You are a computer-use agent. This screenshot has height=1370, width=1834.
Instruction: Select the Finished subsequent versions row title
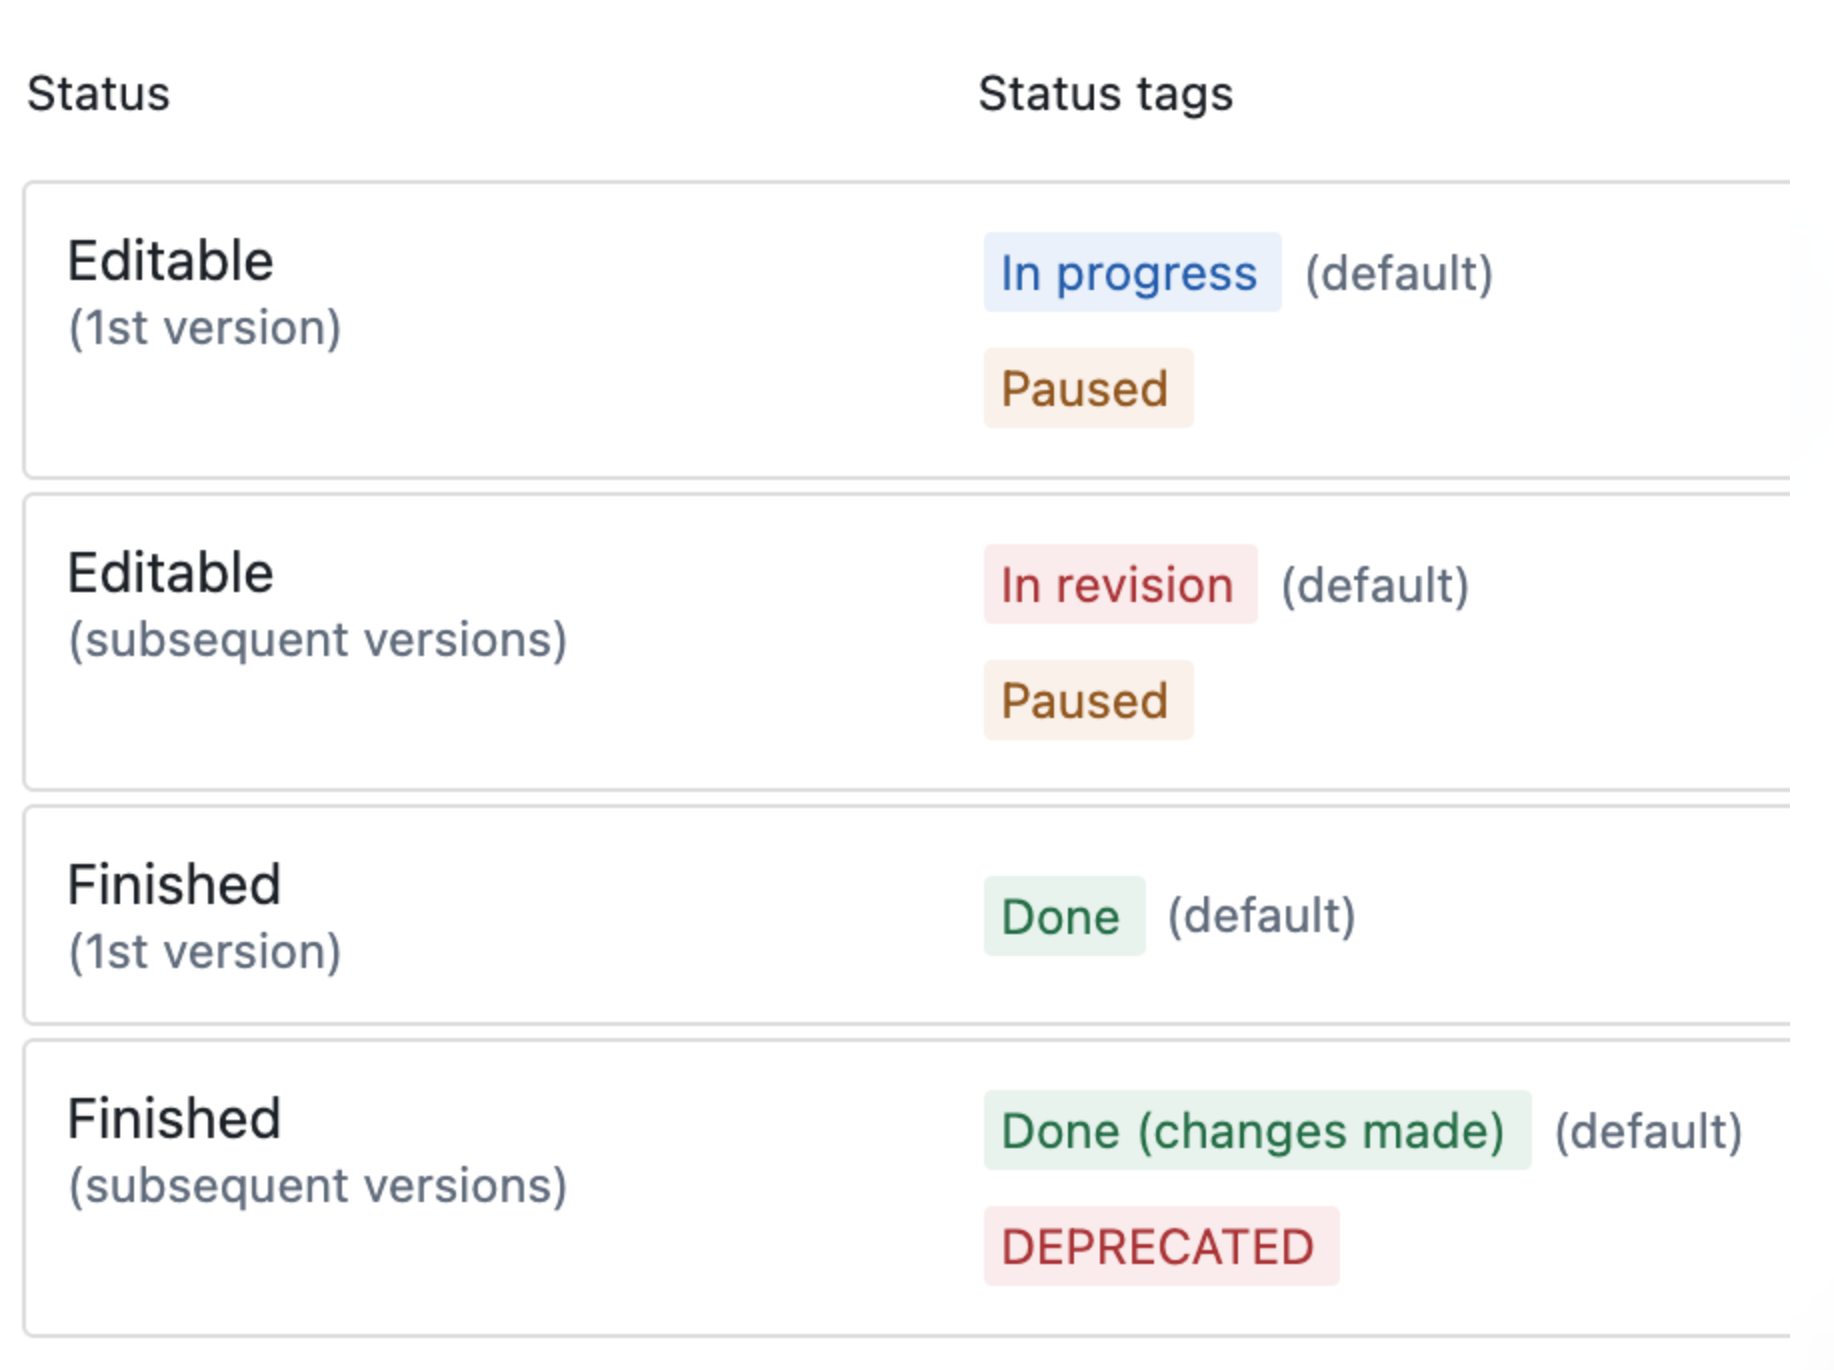(174, 1118)
